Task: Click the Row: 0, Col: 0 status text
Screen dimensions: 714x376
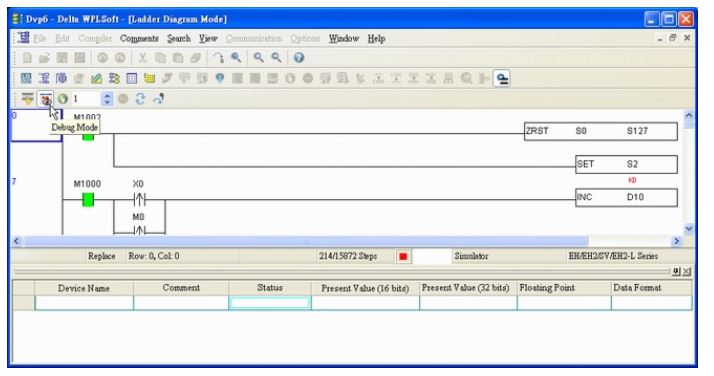Action: (x=154, y=256)
